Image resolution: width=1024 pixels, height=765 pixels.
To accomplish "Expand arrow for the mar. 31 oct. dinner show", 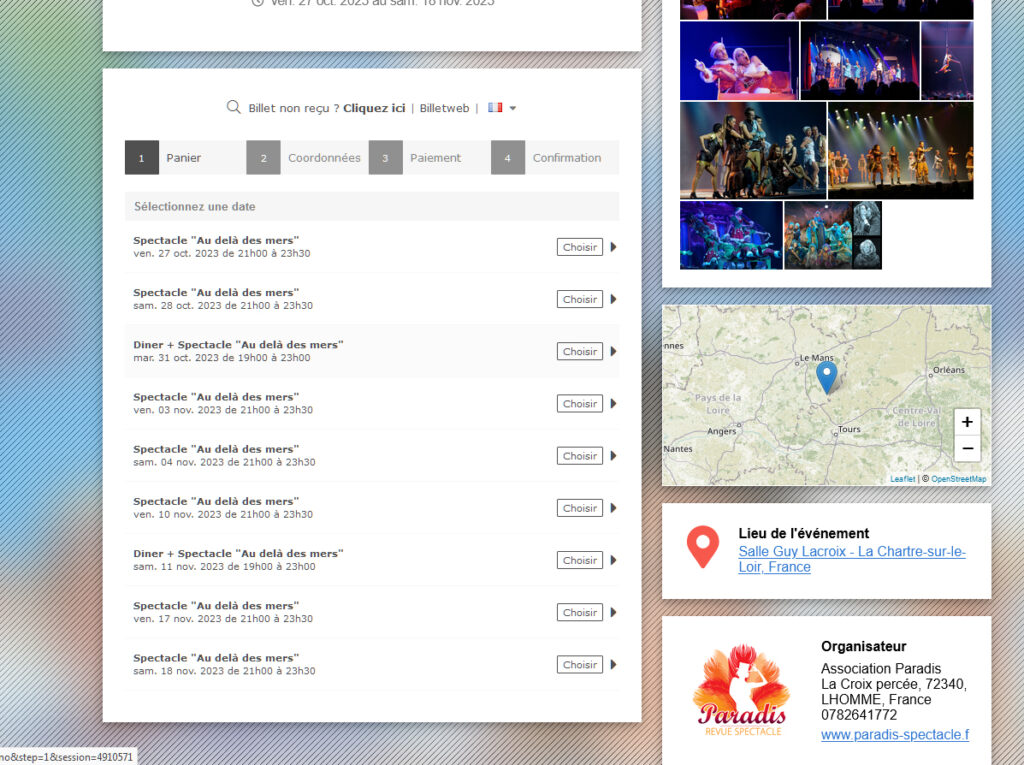I will point(613,351).
